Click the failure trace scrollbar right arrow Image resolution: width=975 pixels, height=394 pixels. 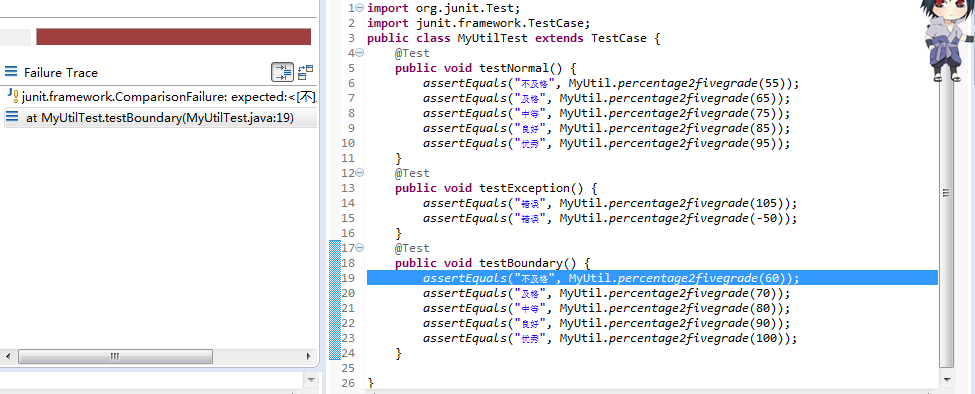pos(308,357)
